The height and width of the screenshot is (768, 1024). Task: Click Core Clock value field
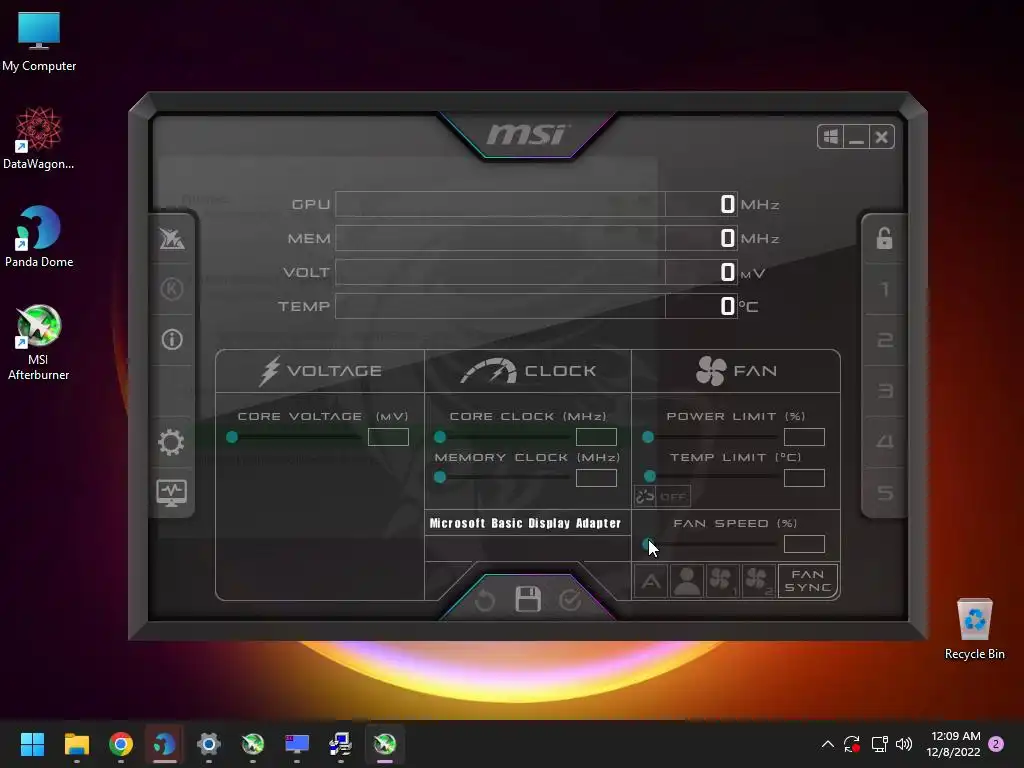tap(596, 437)
